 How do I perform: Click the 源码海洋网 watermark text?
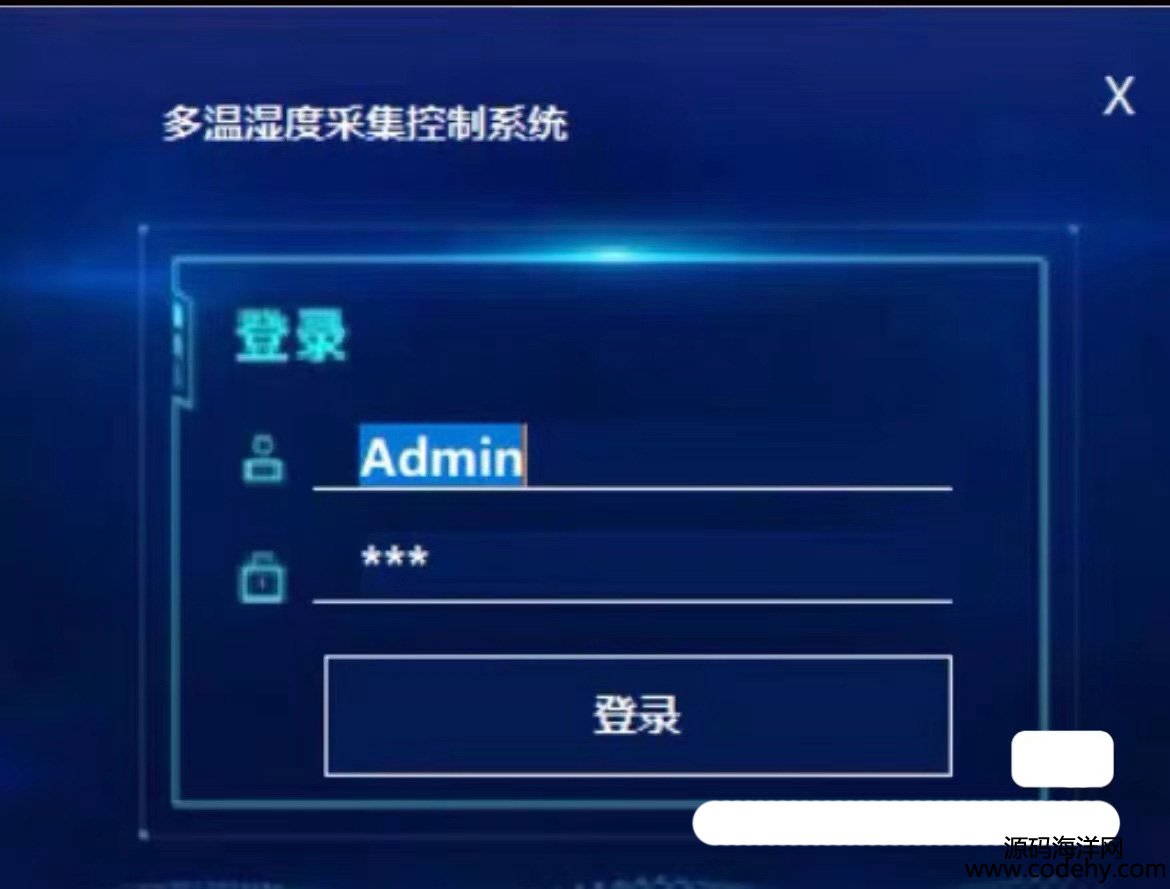1063,848
